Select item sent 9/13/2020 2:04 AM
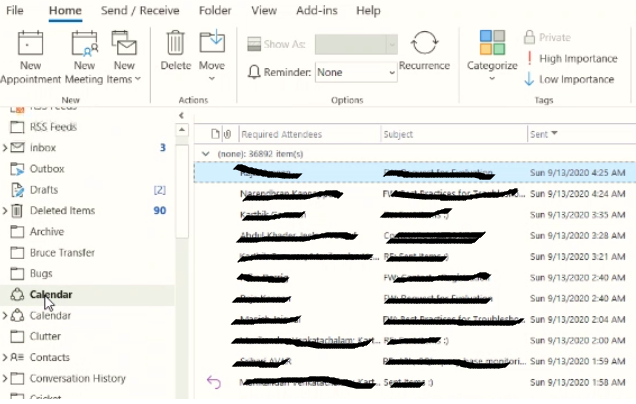636x404 pixels. click(415, 320)
